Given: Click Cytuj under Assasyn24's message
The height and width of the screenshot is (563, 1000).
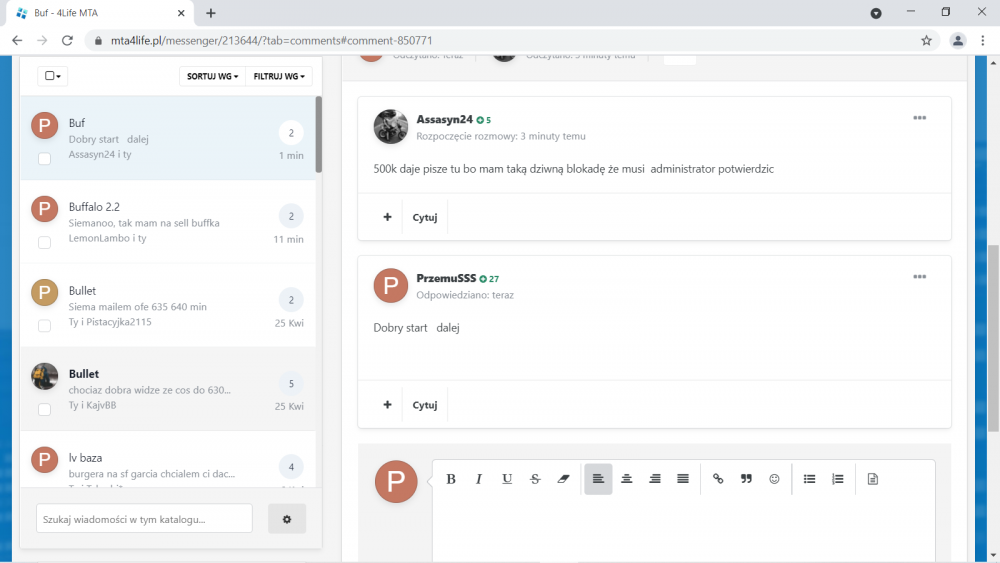Looking at the screenshot, I should (x=425, y=217).
